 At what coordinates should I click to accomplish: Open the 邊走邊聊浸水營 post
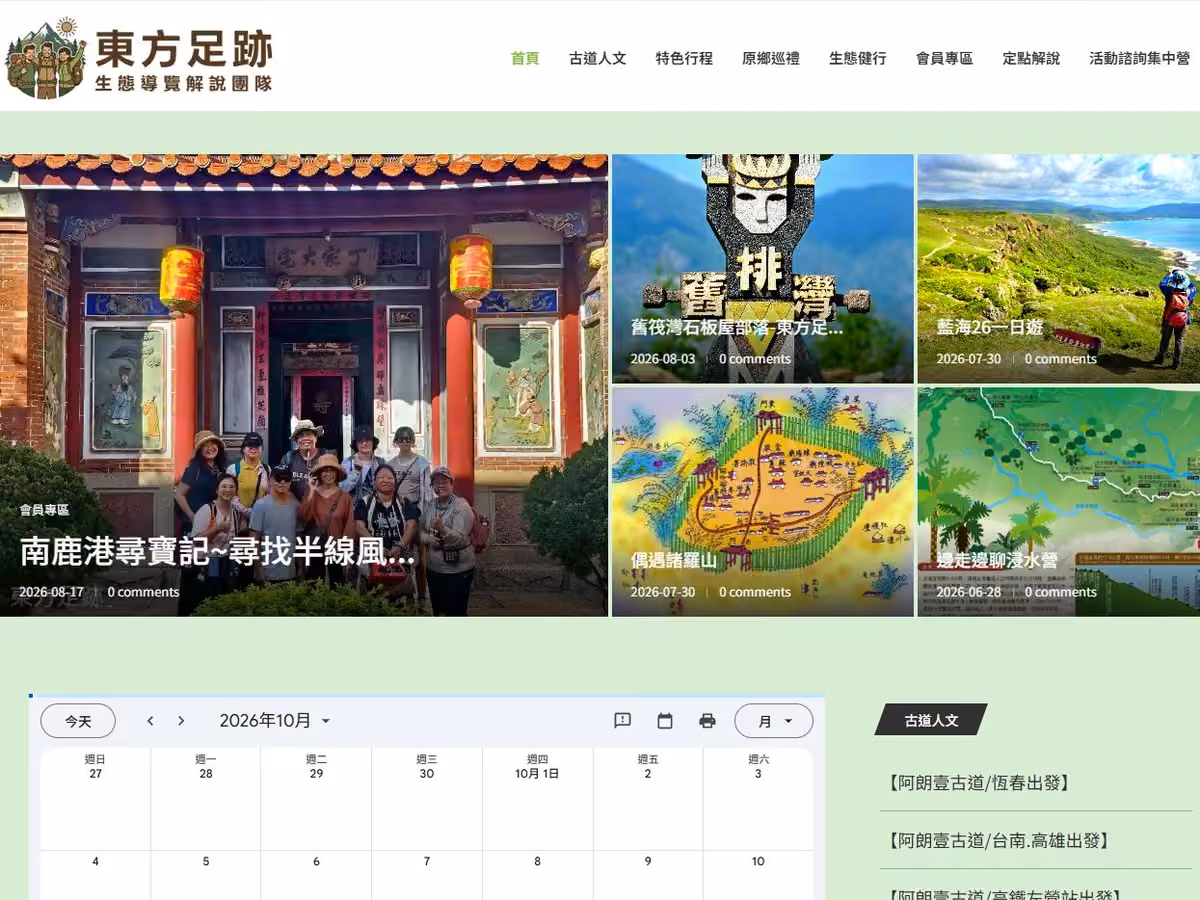(x=997, y=560)
